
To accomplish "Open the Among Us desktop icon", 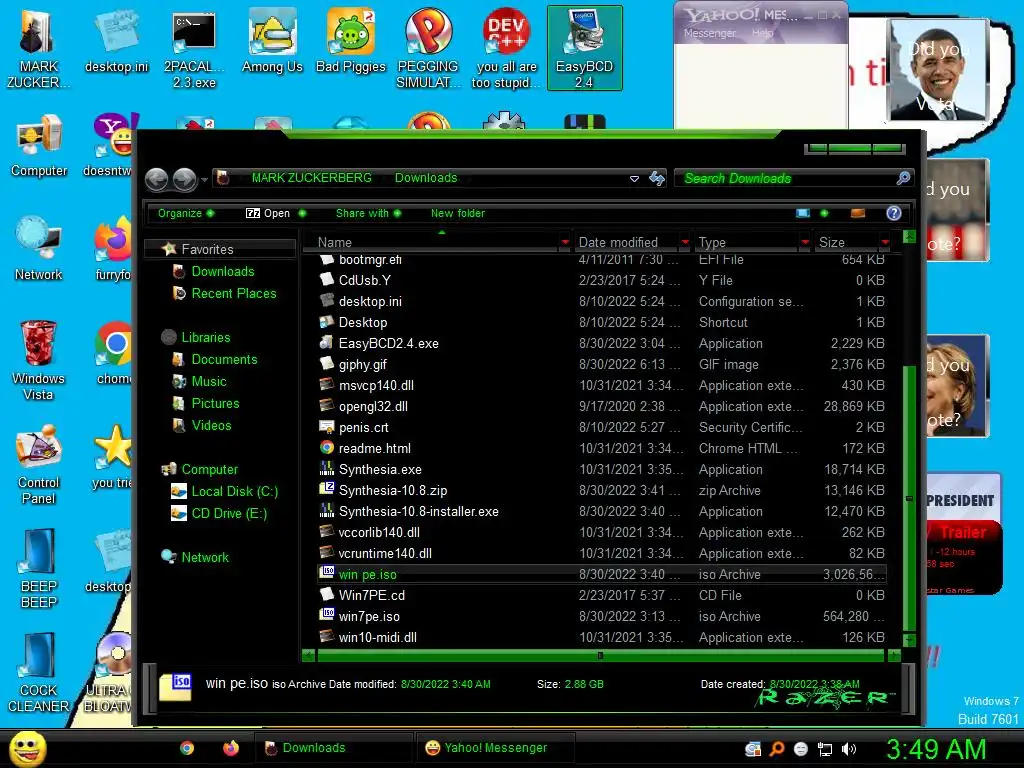I will tap(272, 41).
